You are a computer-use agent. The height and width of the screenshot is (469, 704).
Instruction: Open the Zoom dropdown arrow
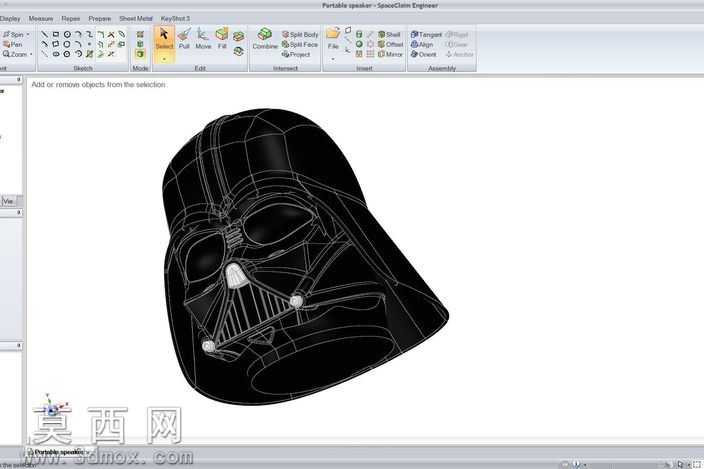tap(31, 54)
